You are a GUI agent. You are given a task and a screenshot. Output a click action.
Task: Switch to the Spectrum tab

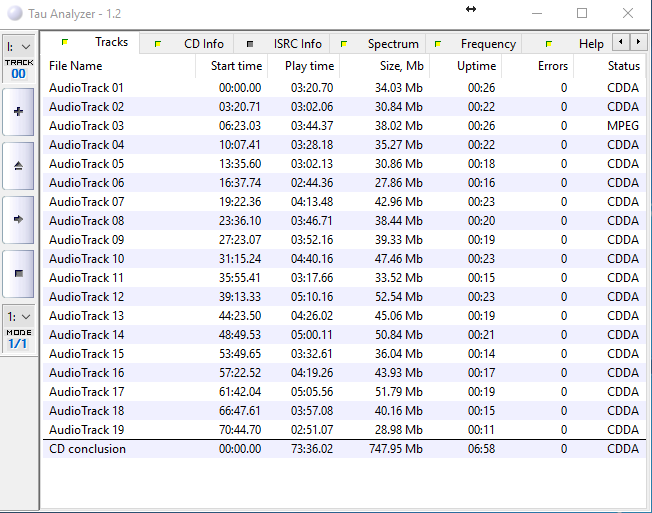click(x=378, y=44)
